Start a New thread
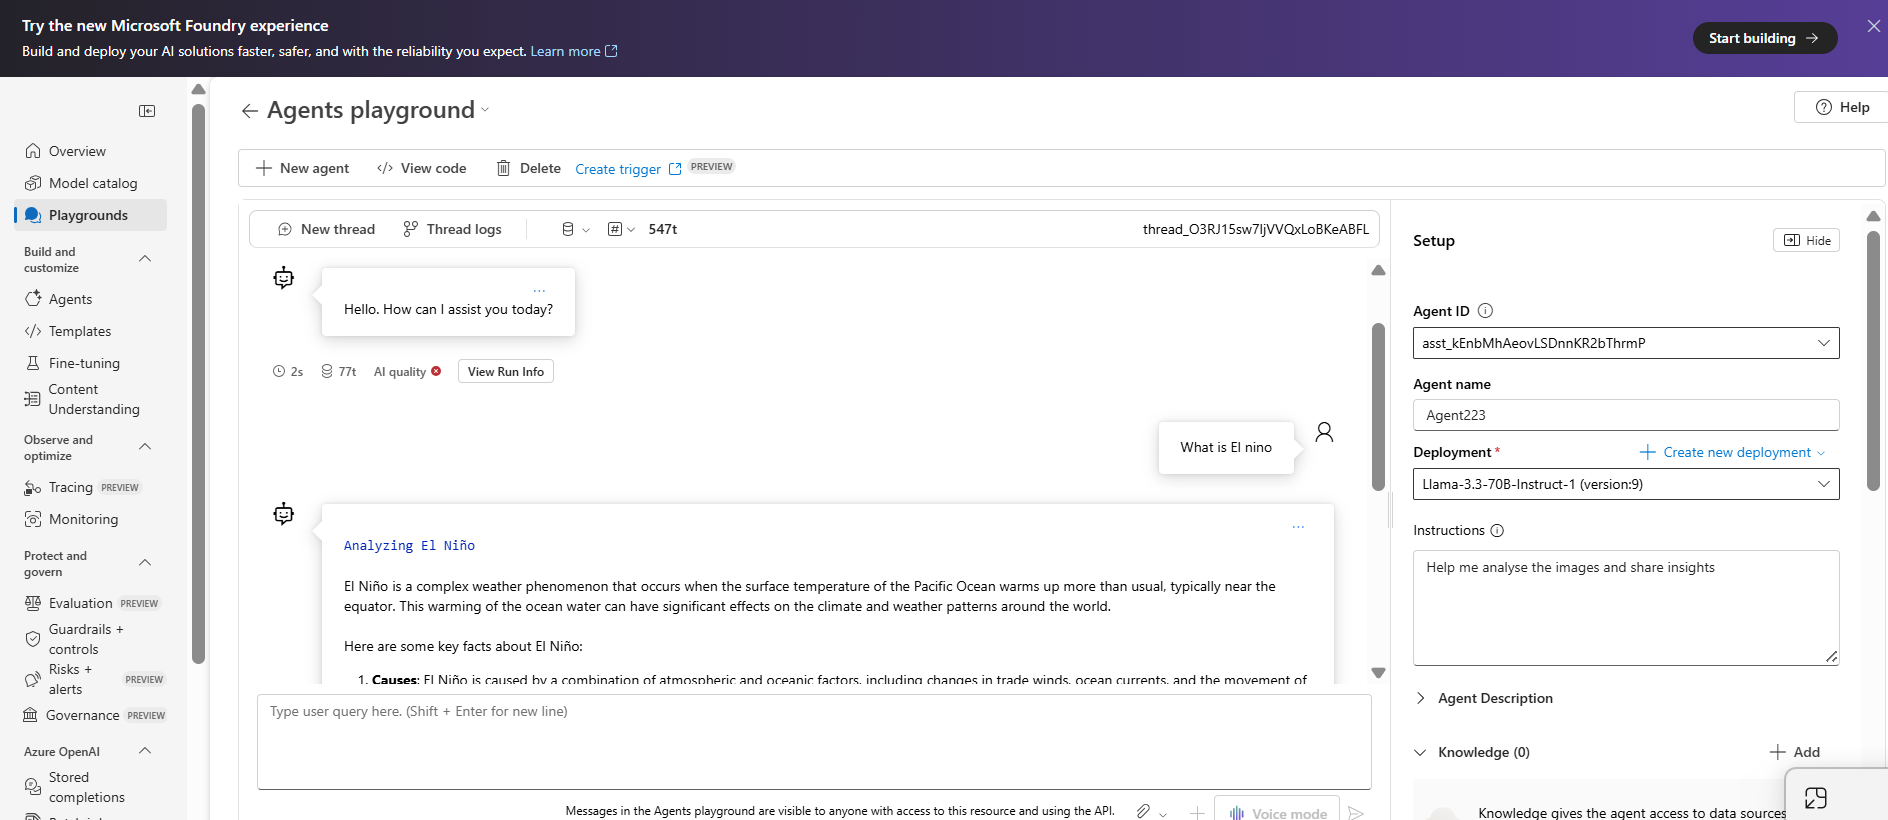The height and width of the screenshot is (820, 1888). pyautogui.click(x=326, y=229)
